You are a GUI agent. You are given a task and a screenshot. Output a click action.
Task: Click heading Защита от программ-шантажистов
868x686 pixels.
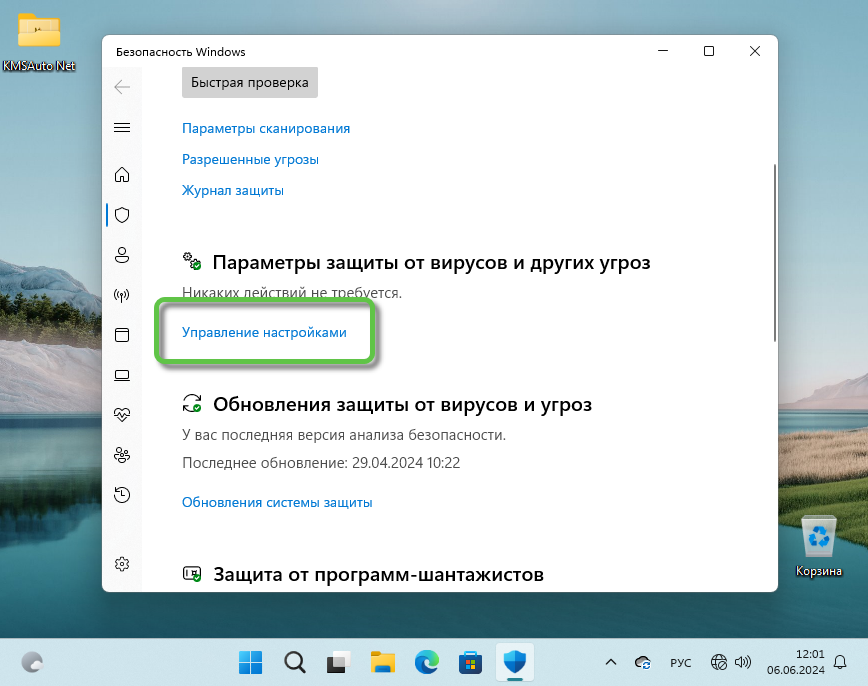click(x=379, y=575)
